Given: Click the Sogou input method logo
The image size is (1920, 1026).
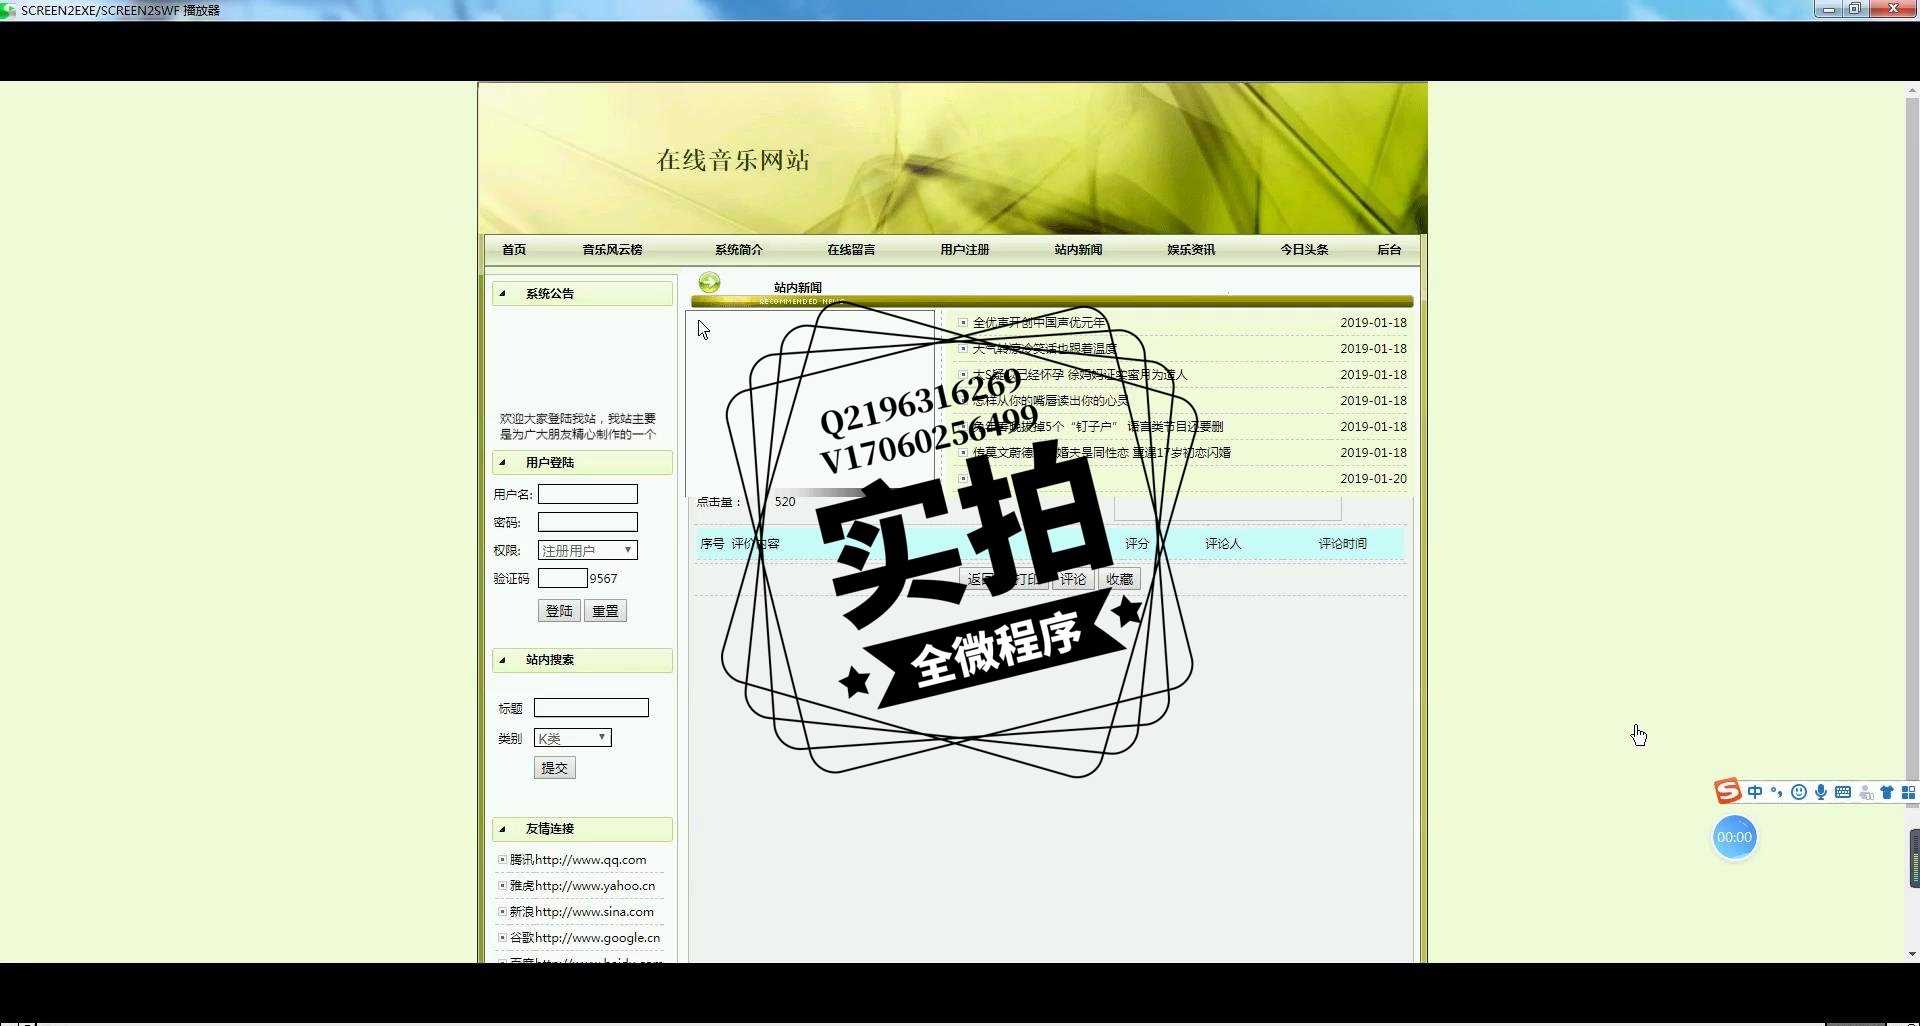Looking at the screenshot, I should (x=1728, y=791).
